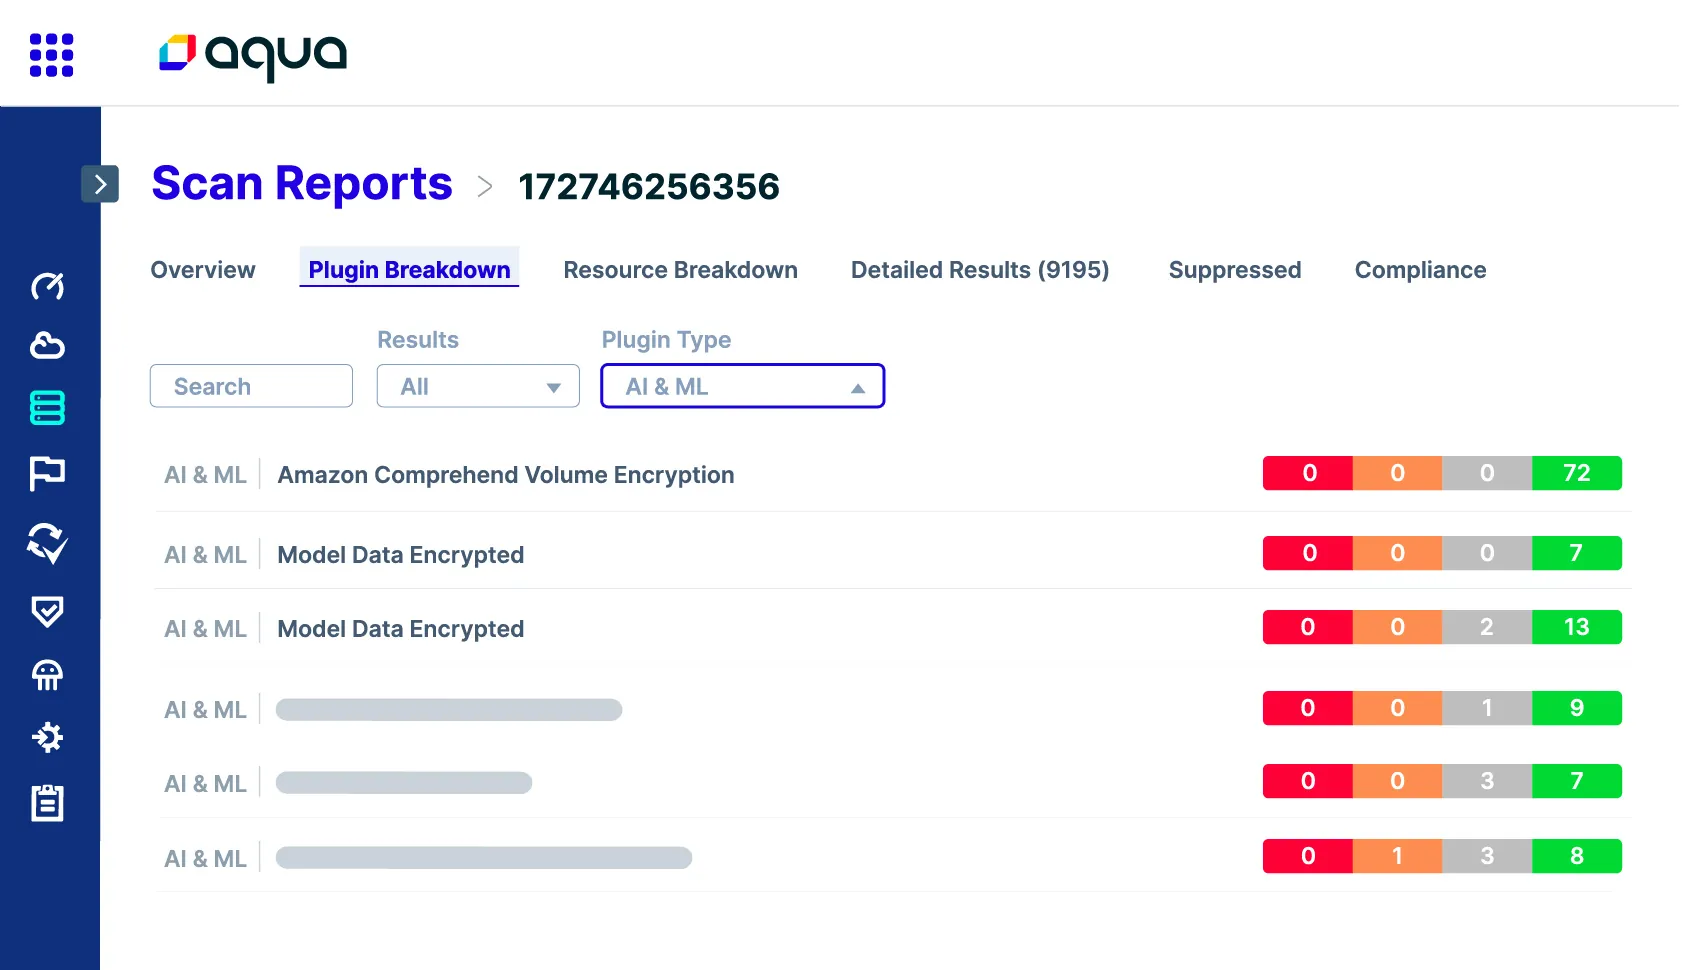The image size is (1690, 970).
Task: Click the gray 0 count in Amazon Comprehend row
Action: pyautogui.click(x=1487, y=473)
